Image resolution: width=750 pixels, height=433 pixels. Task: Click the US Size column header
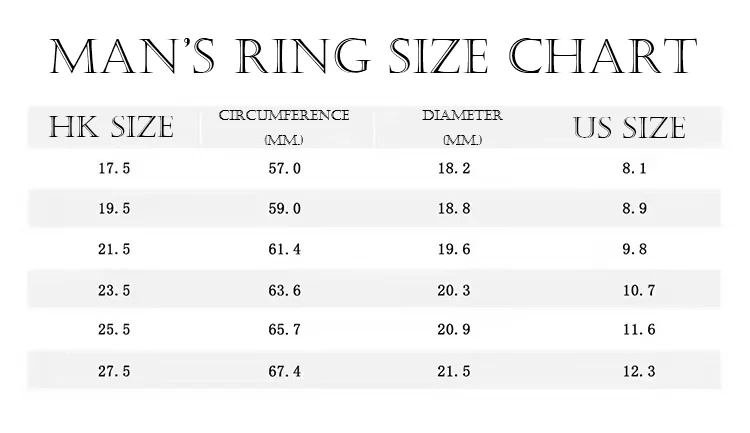[x=629, y=127]
